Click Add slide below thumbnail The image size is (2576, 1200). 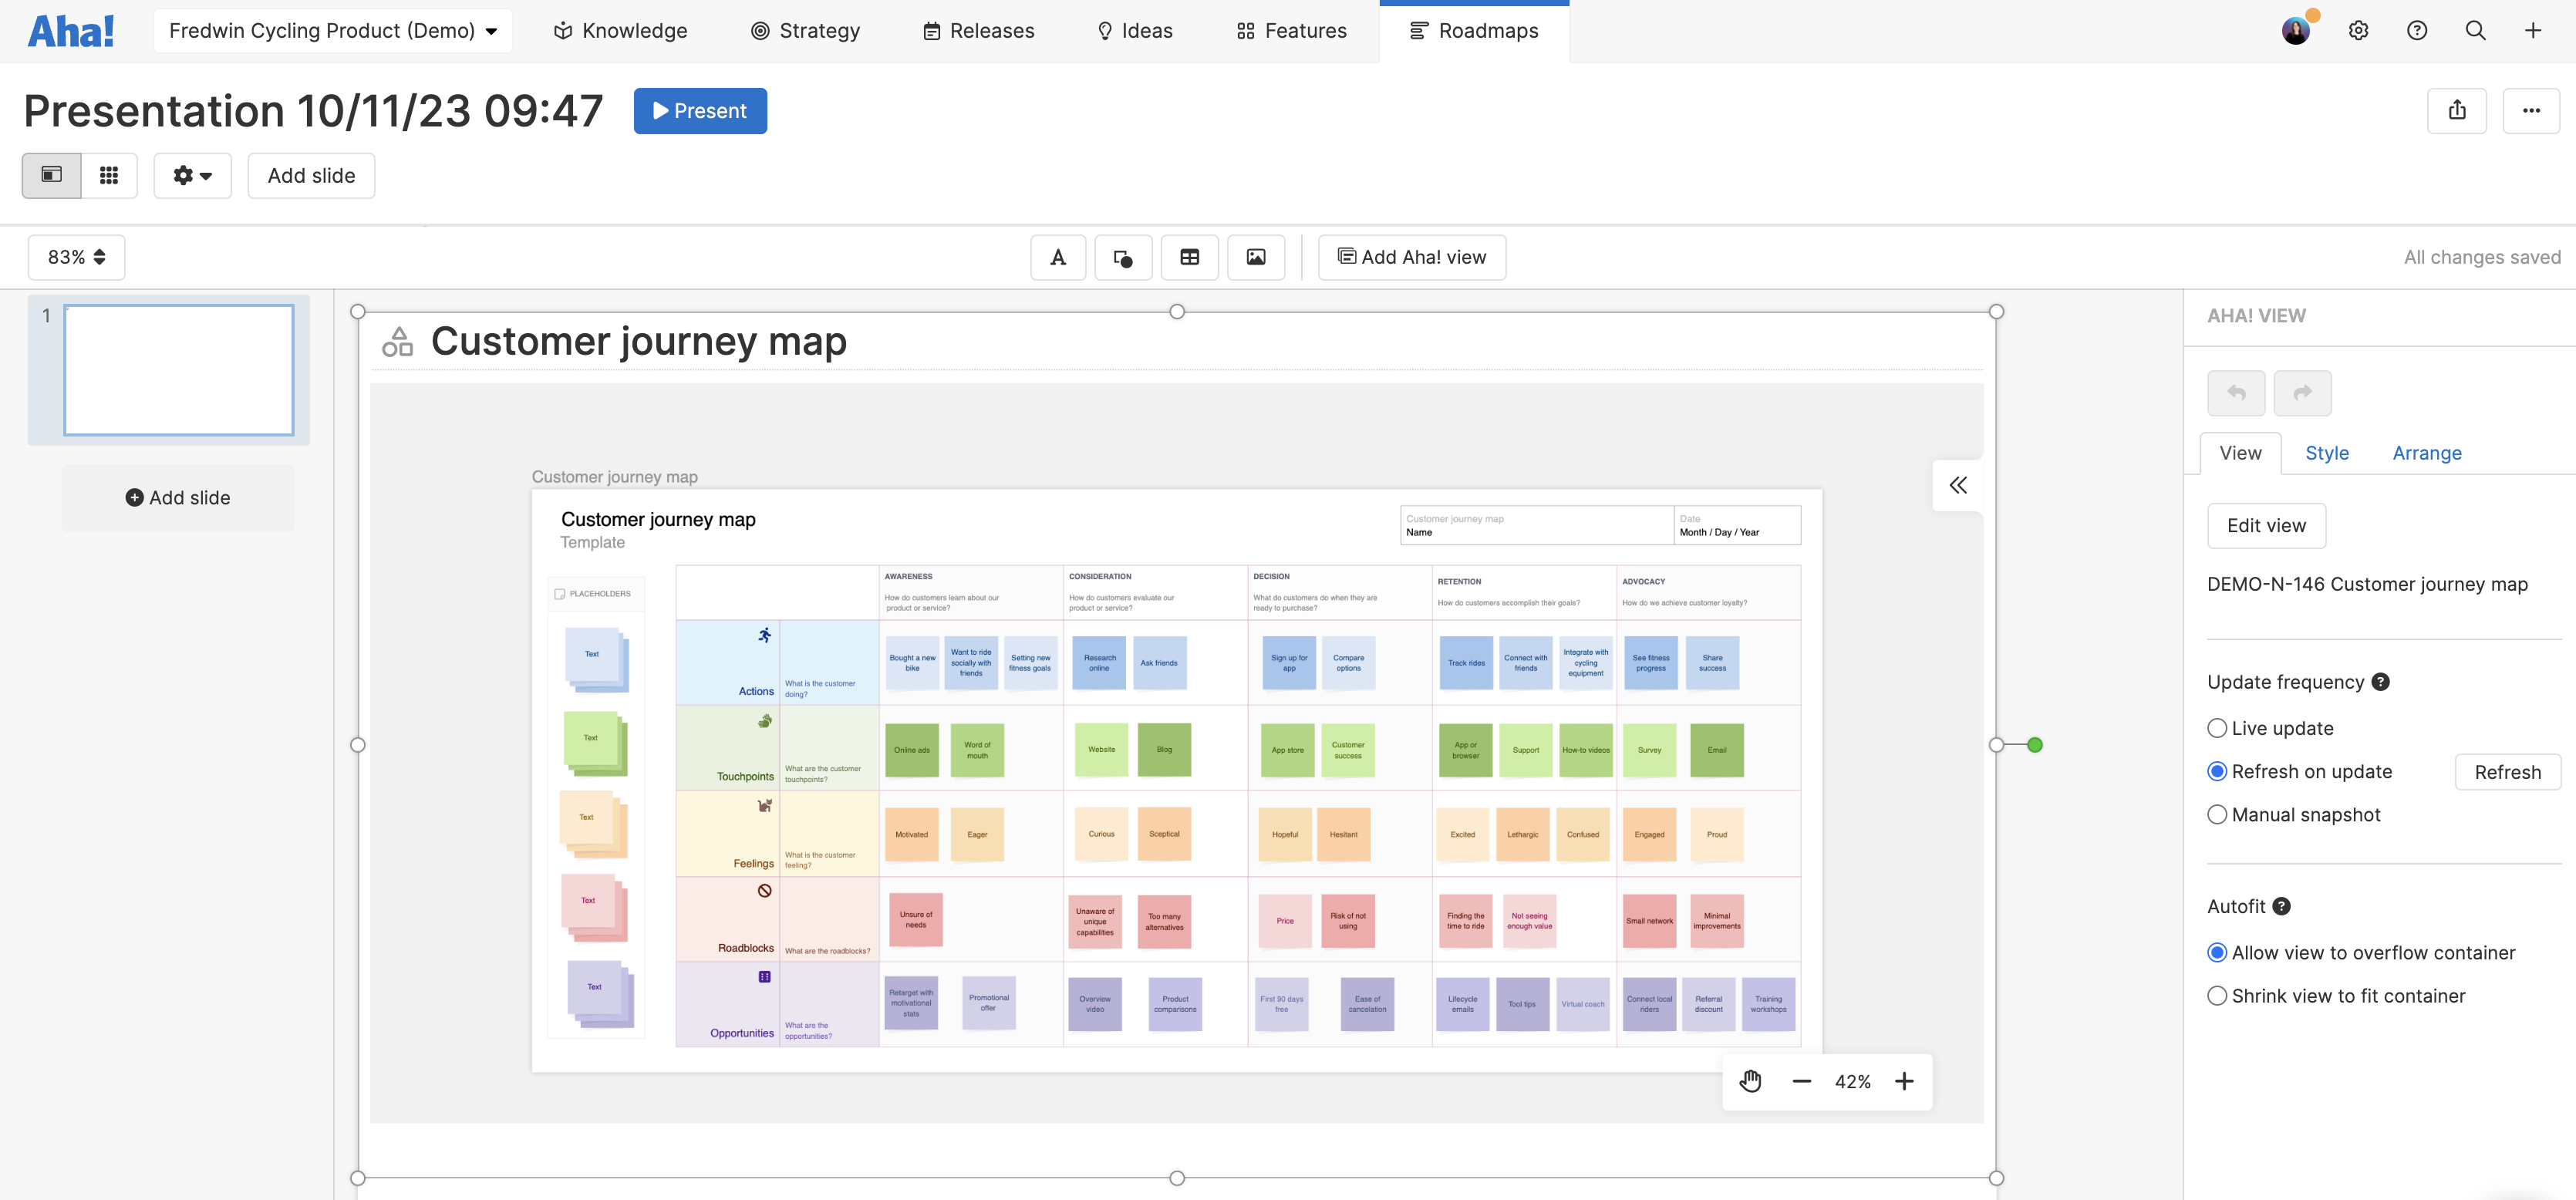pyautogui.click(x=178, y=497)
